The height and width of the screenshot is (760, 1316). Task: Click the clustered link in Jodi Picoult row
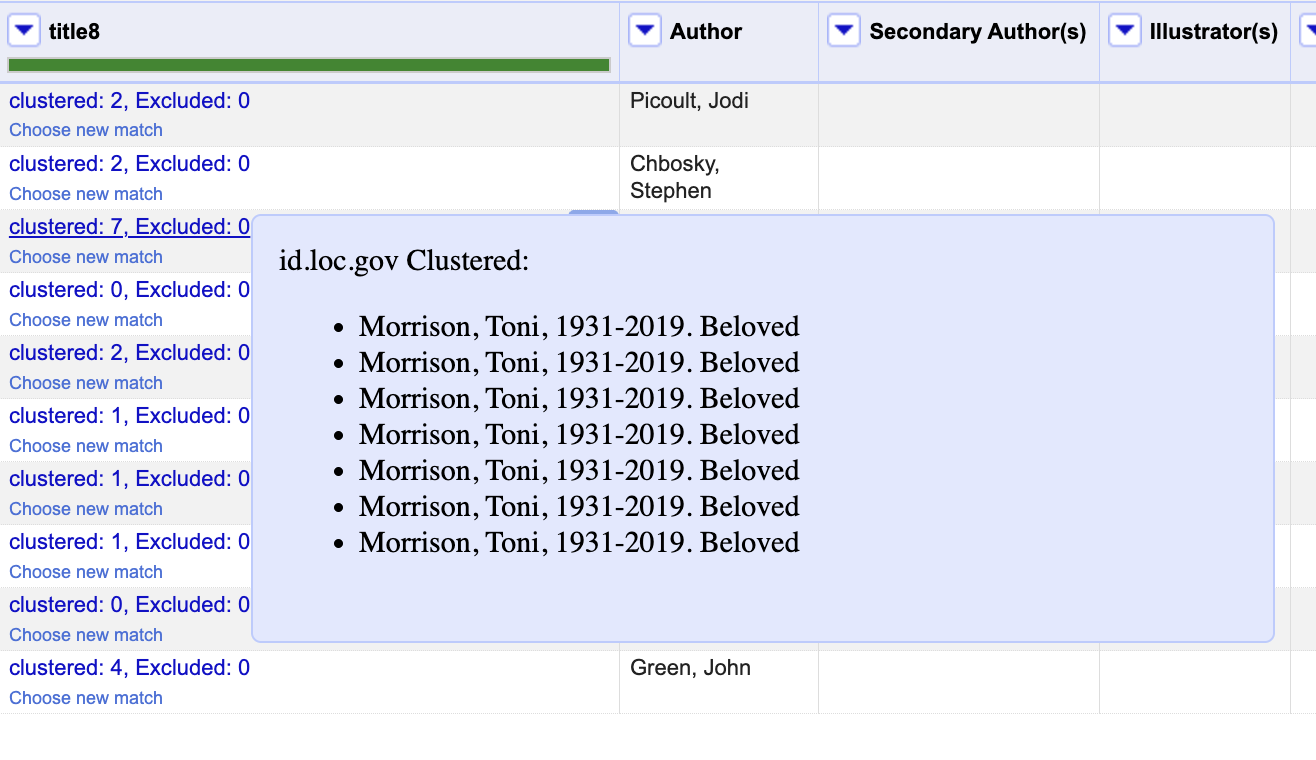[x=129, y=101]
